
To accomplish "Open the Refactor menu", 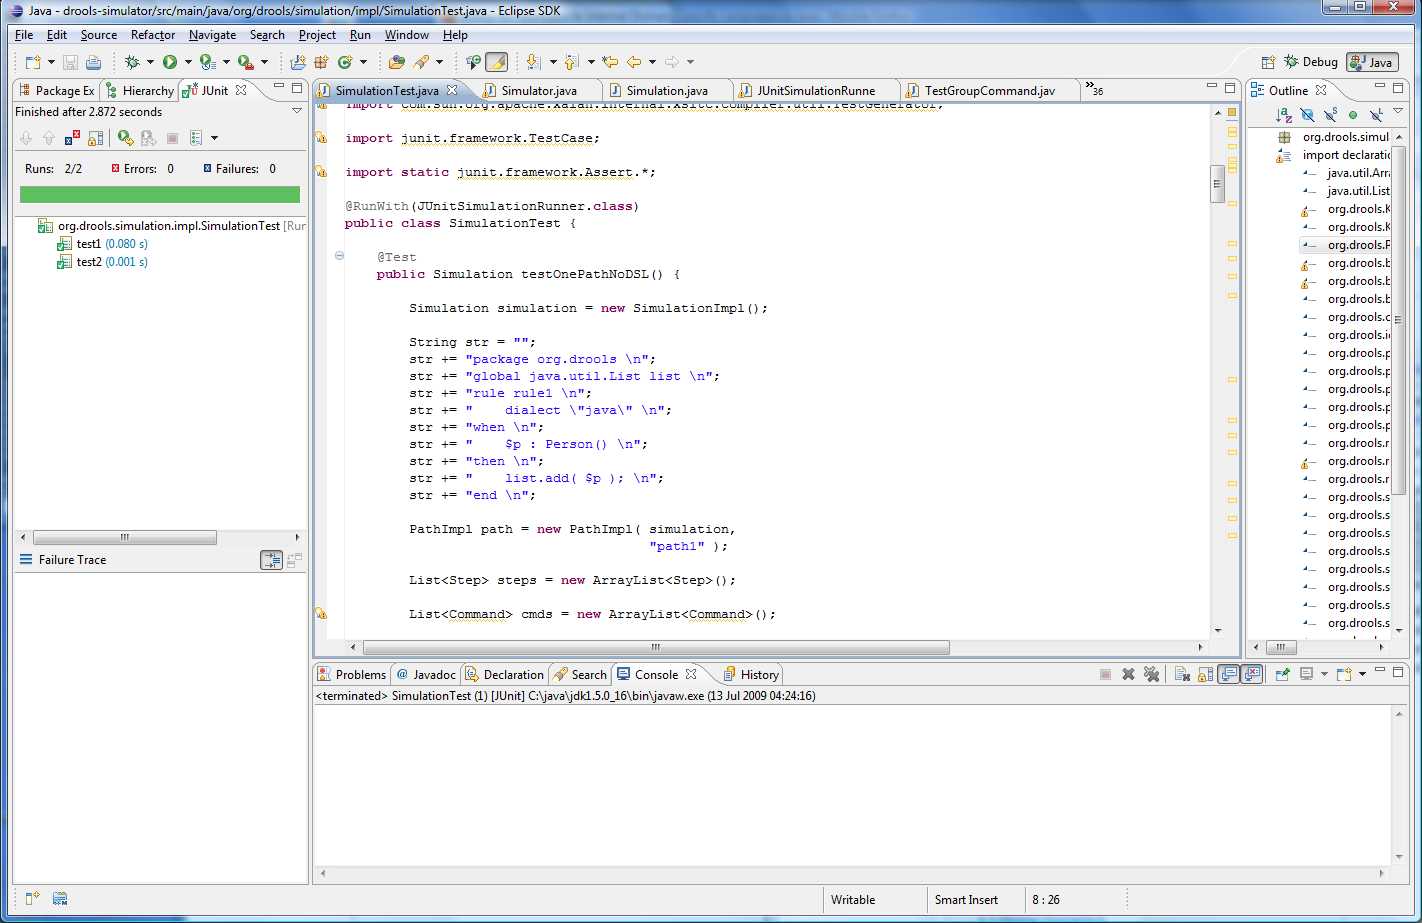I will pyautogui.click(x=152, y=35).
